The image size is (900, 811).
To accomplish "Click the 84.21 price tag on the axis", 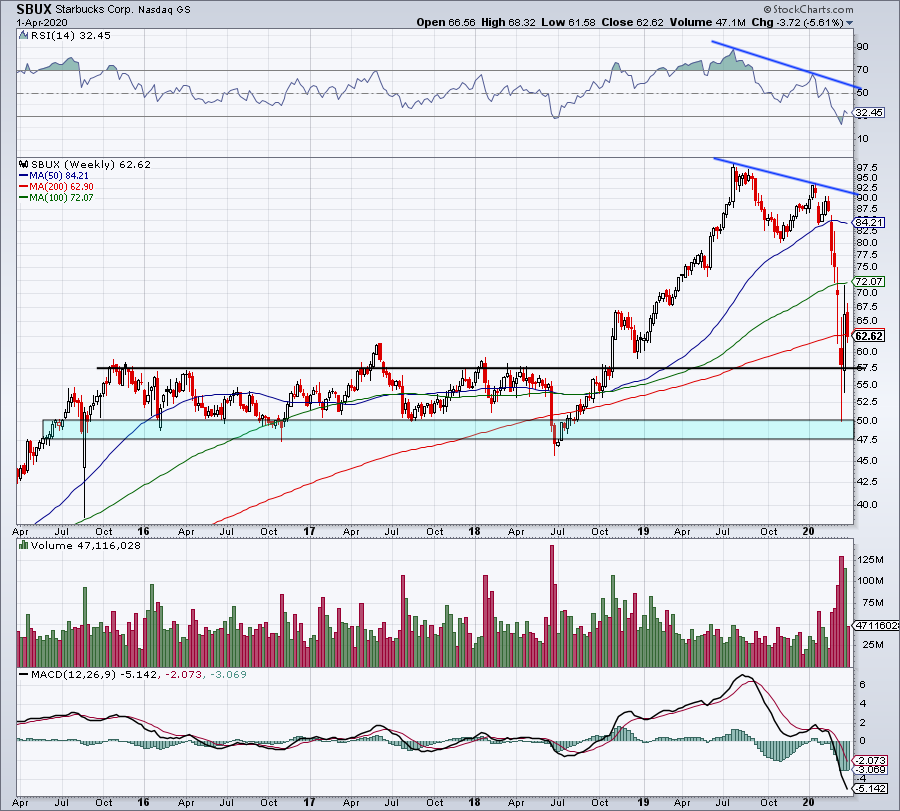I will 870,222.
